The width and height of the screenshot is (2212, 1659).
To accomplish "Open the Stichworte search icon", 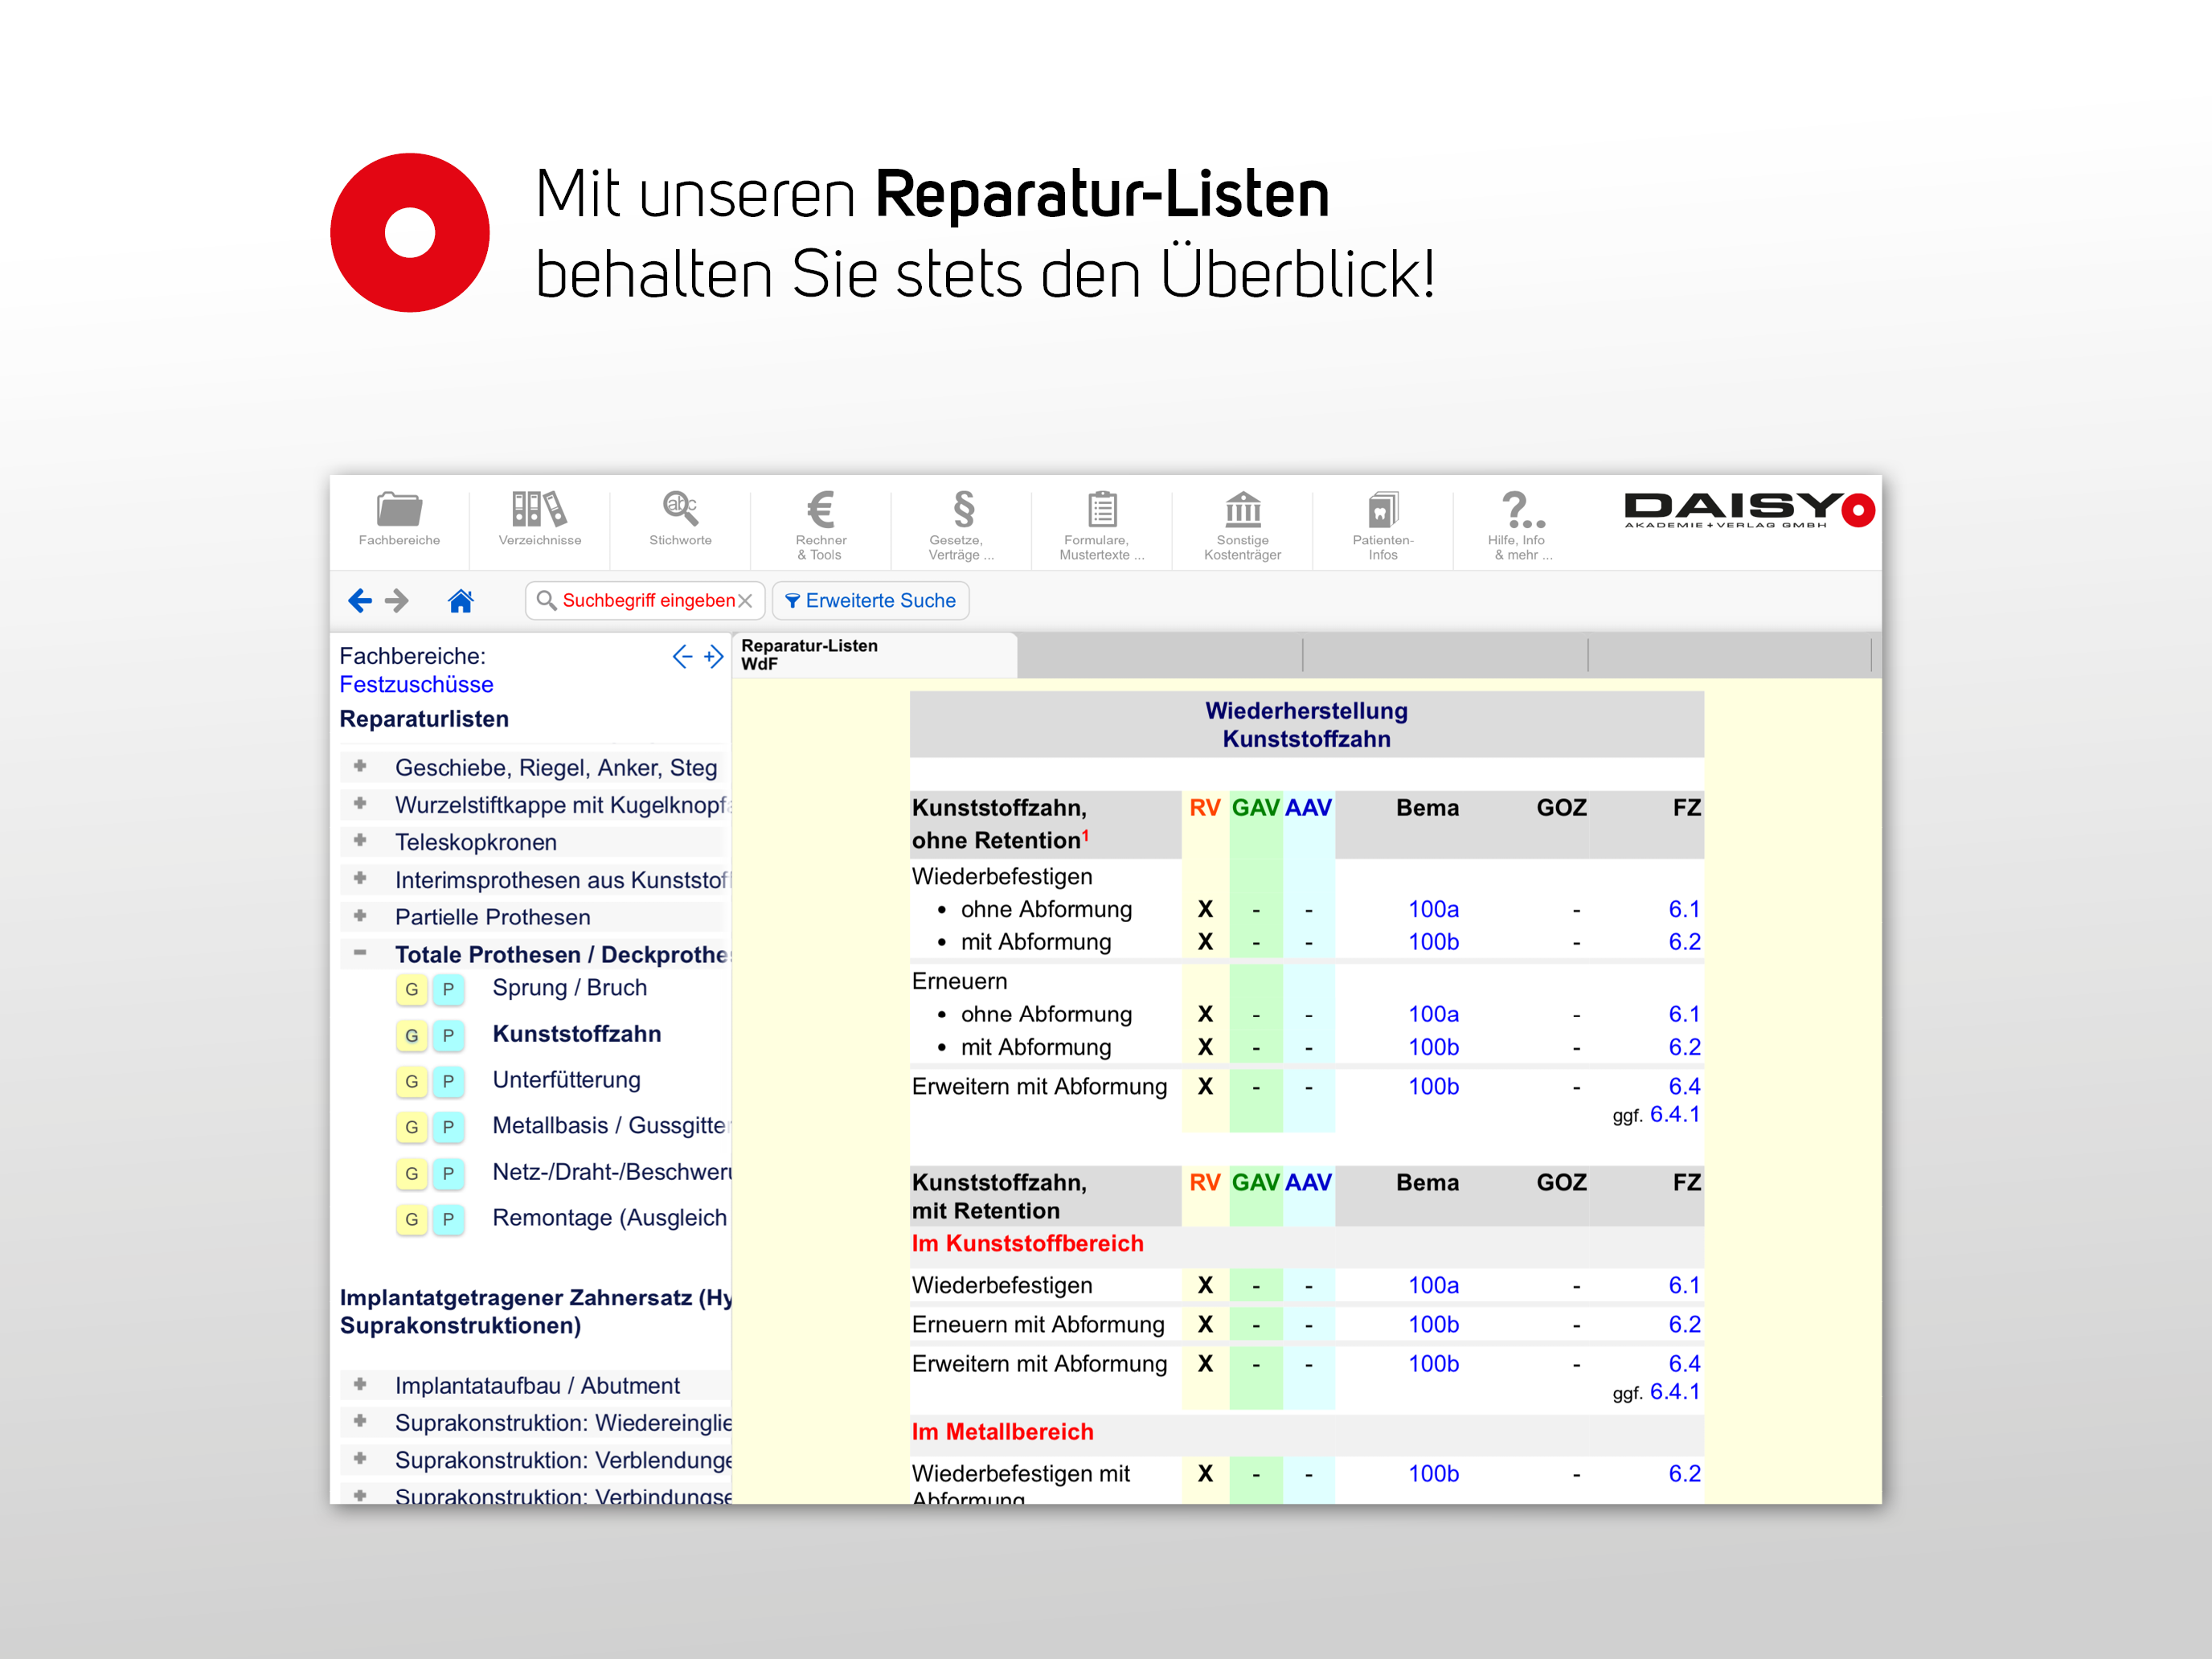I will coord(680,521).
